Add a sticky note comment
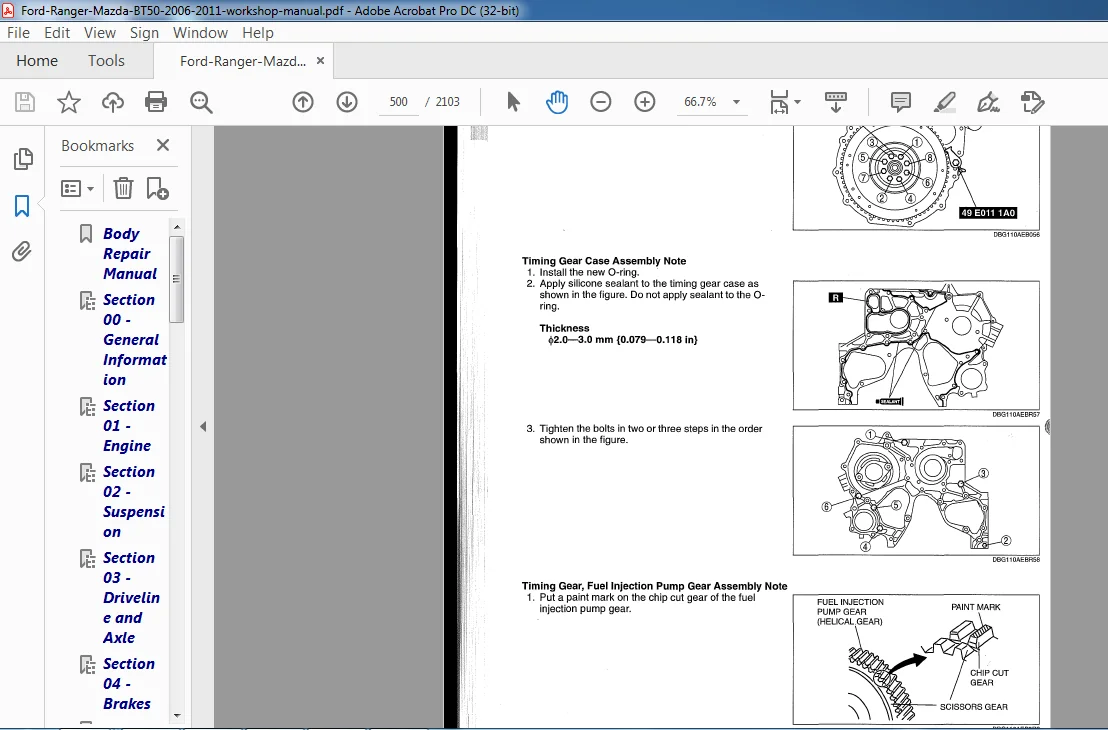Viewport: 1108px width, 730px height. point(901,102)
